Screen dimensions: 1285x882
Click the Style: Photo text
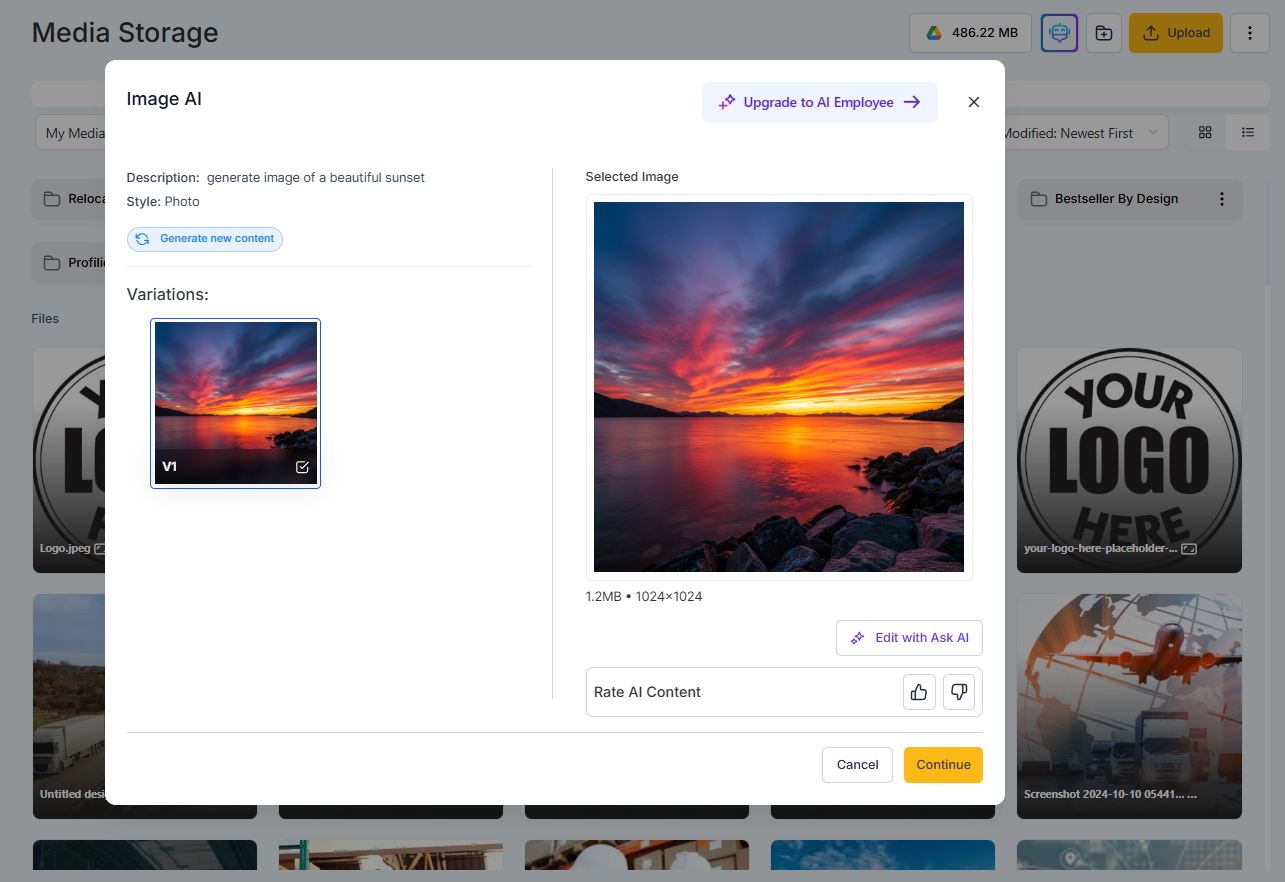(x=163, y=202)
